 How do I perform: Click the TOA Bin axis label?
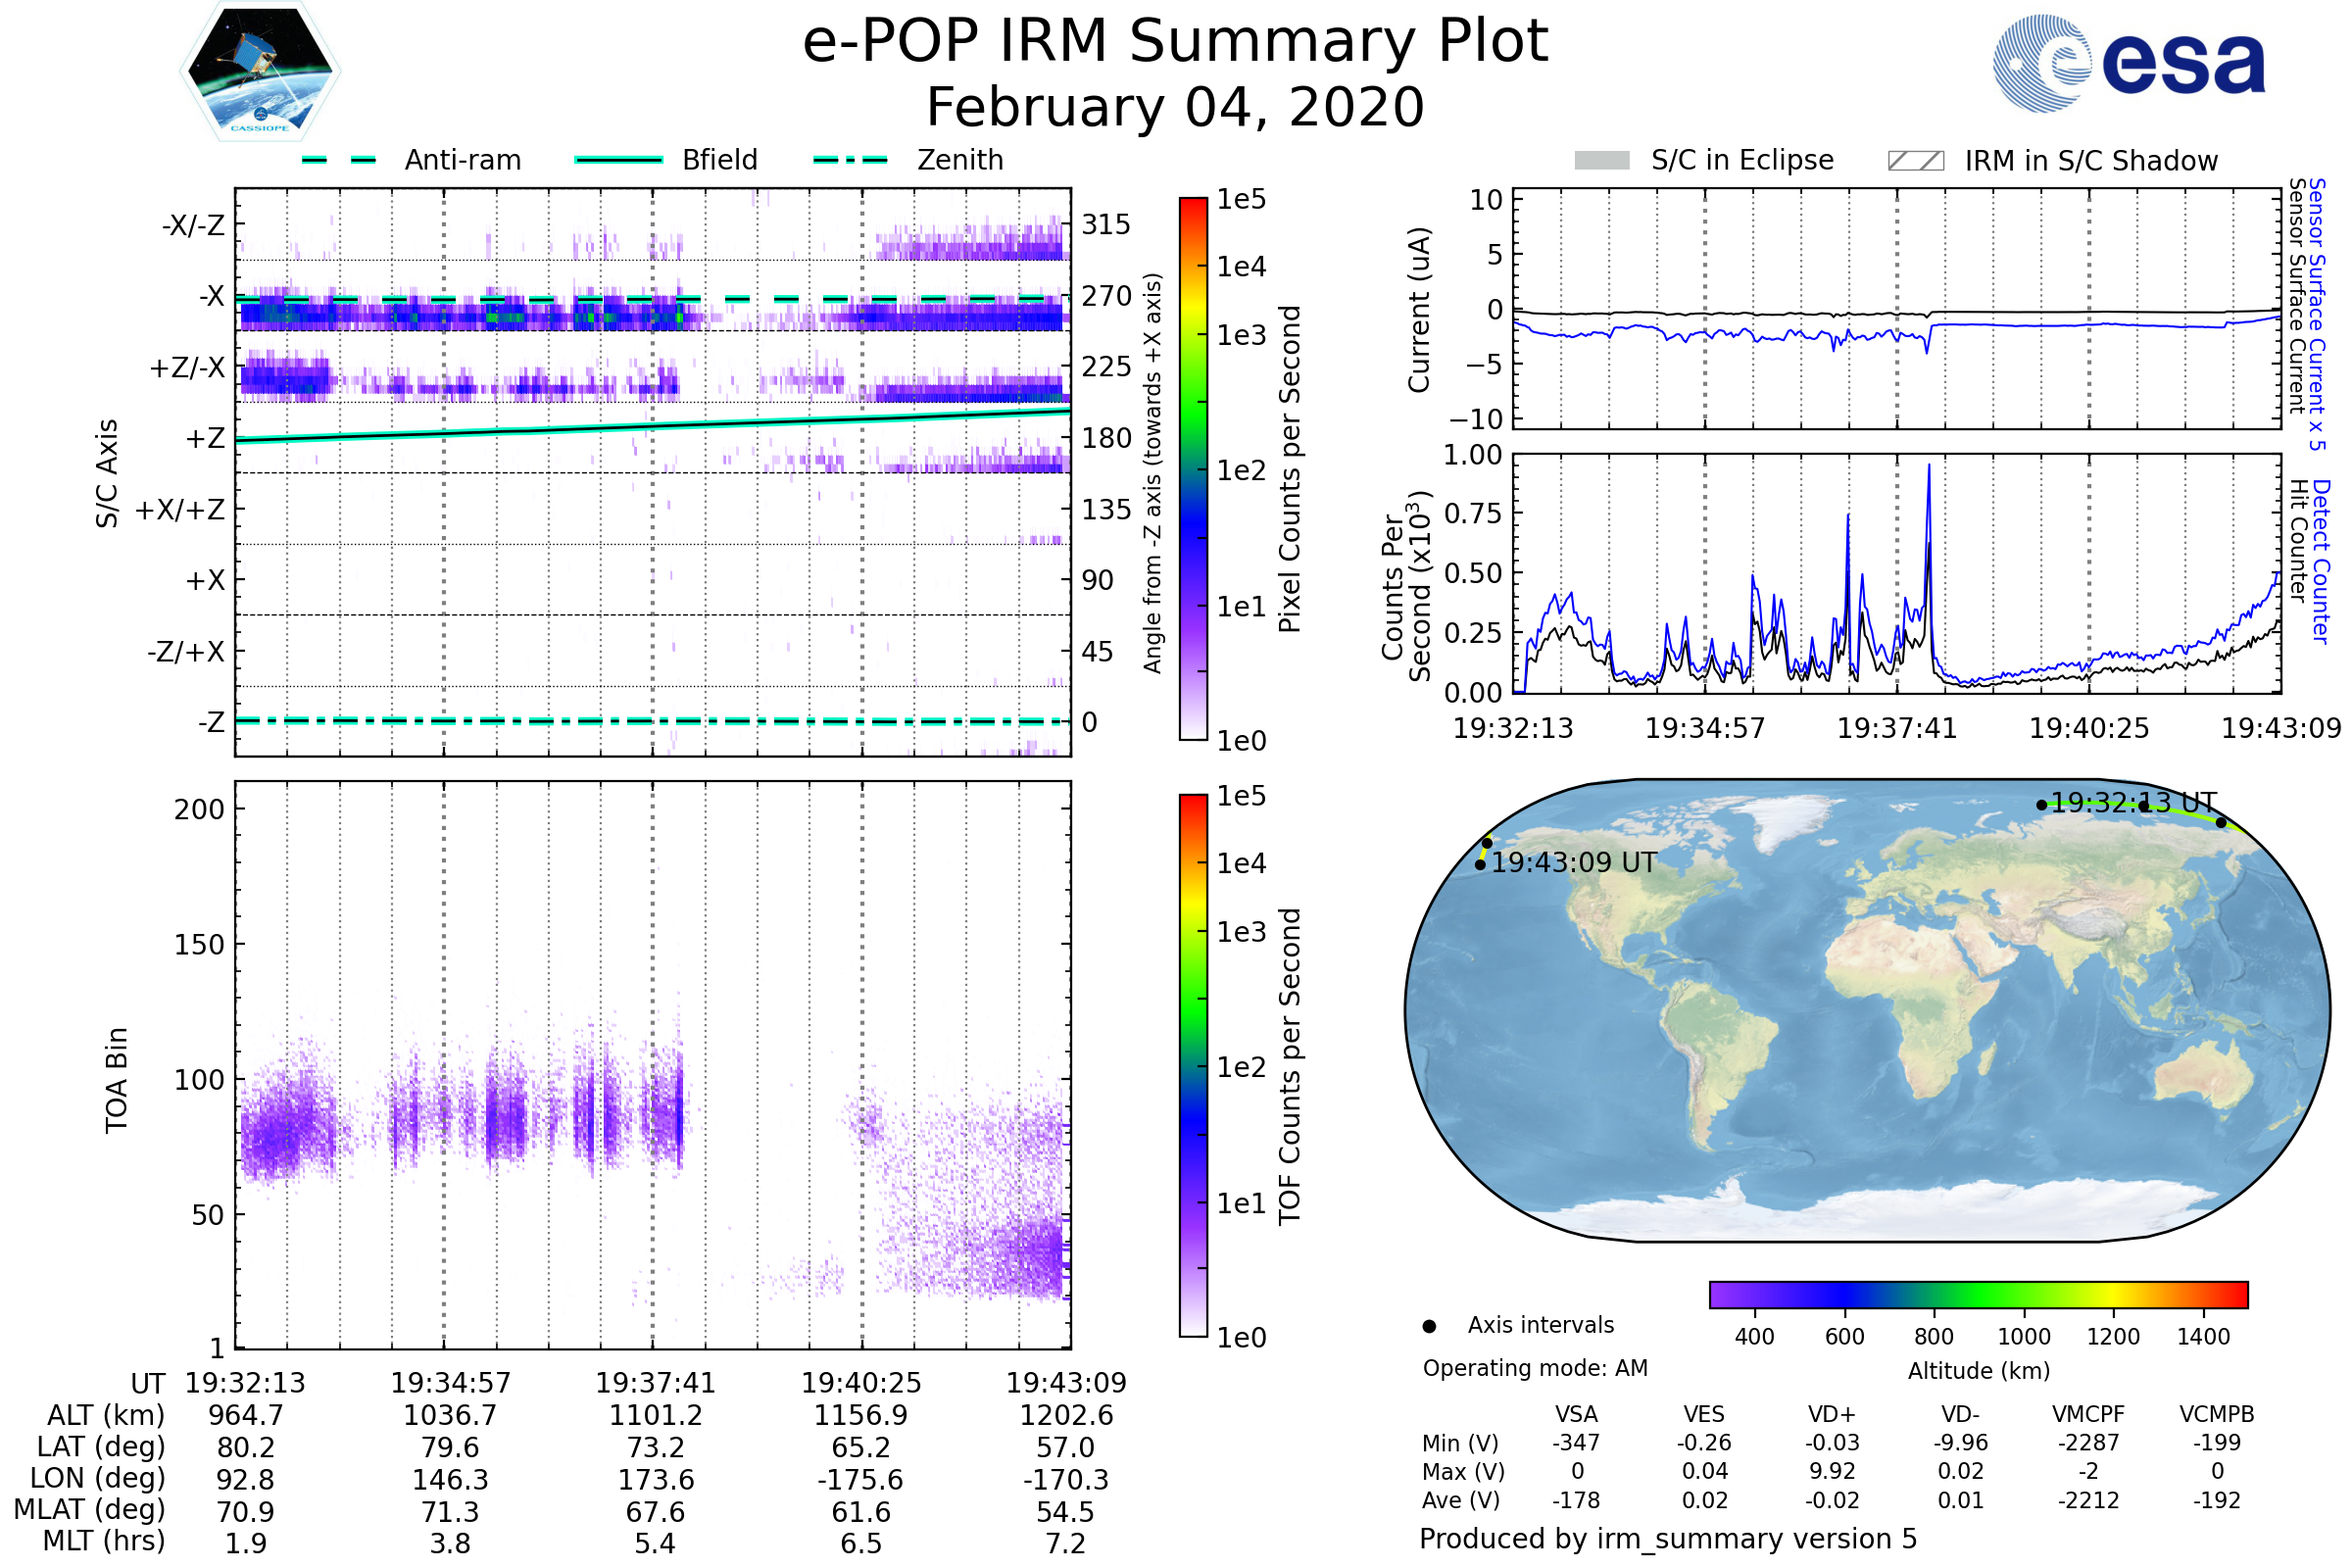click(116, 1080)
